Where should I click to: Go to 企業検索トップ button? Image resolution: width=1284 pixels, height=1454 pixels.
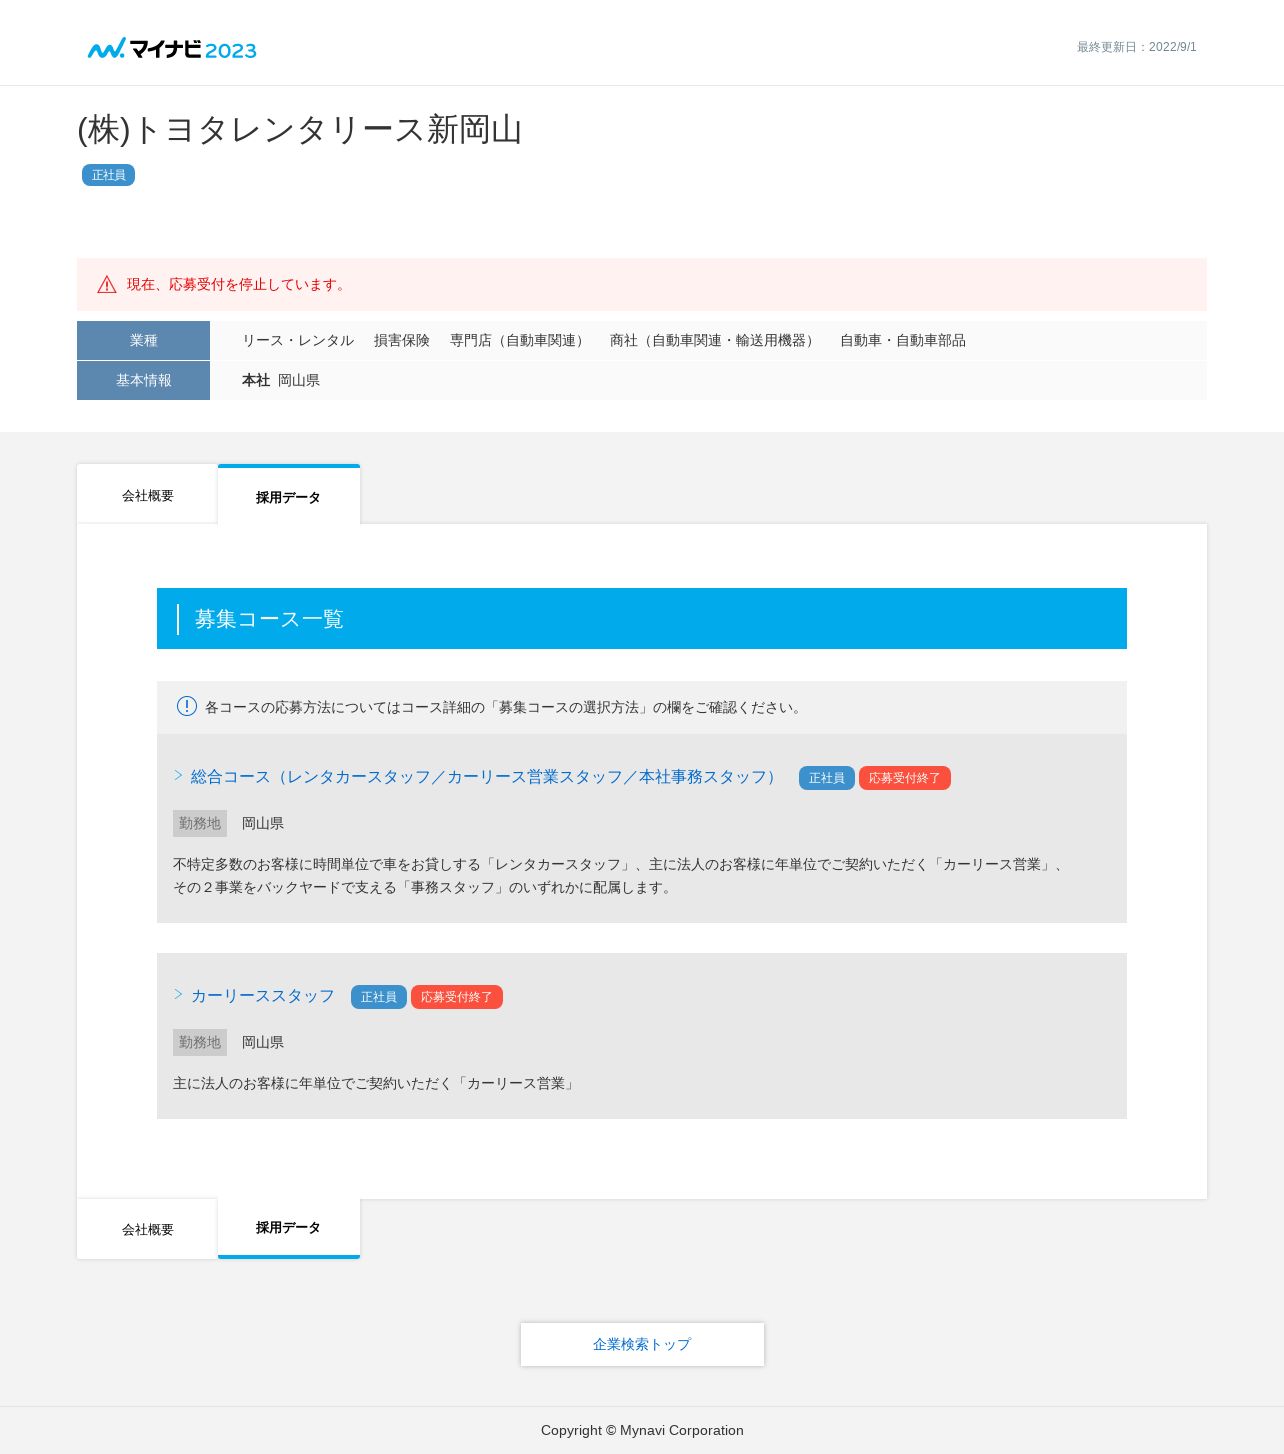click(x=642, y=1344)
